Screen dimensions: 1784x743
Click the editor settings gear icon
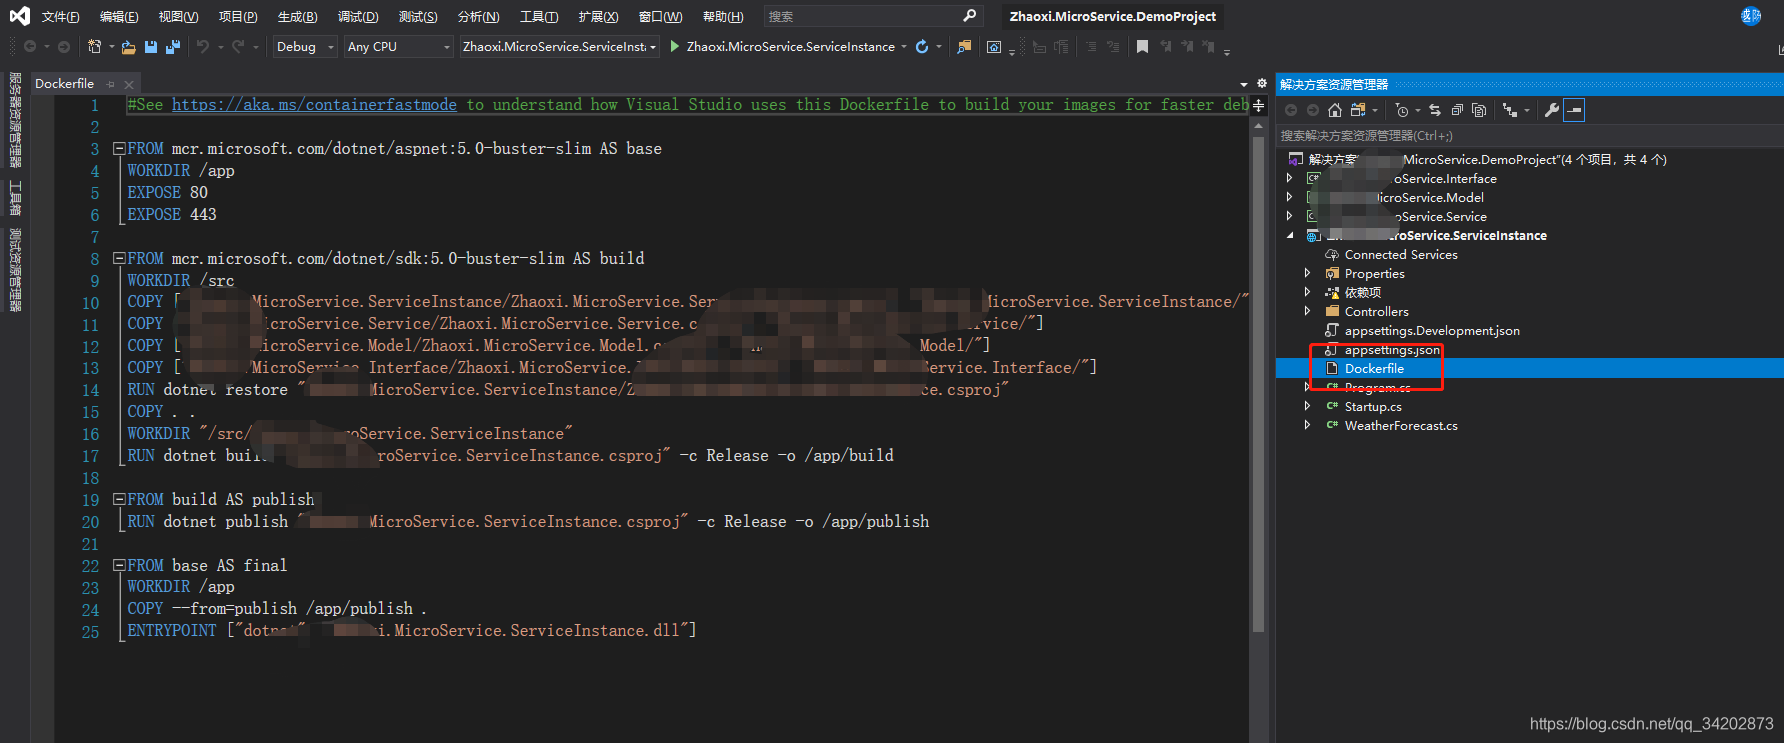click(x=1262, y=83)
